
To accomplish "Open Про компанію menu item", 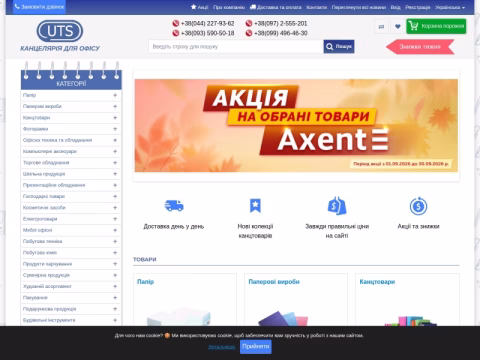I will tap(229, 7).
